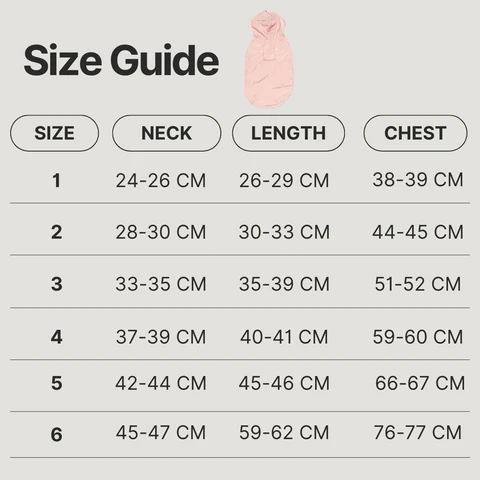Select the CHEST column header pill

(415, 133)
